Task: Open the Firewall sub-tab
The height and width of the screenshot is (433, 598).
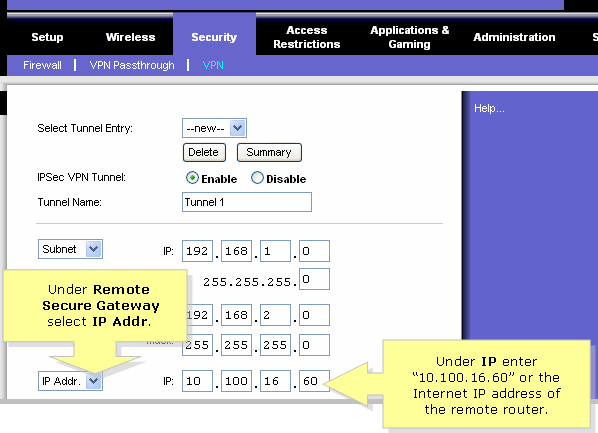Action: point(42,65)
